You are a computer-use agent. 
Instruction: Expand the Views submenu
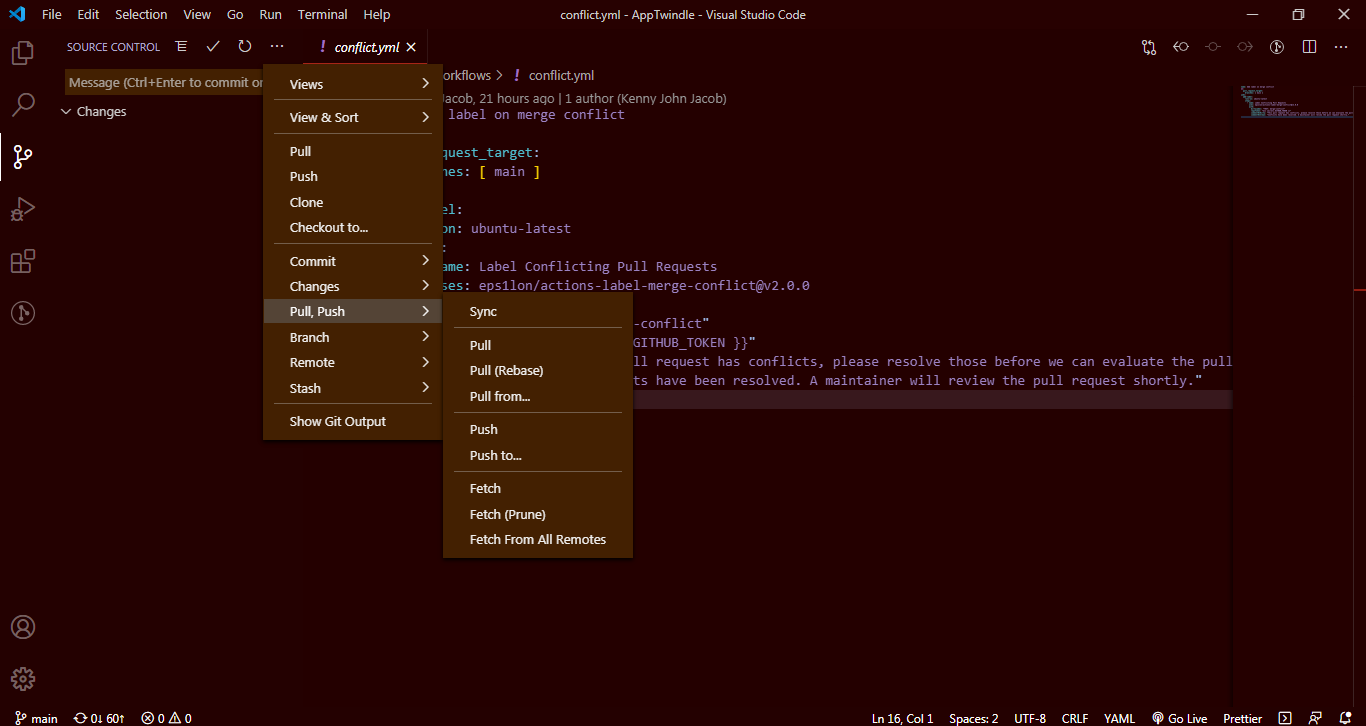(x=353, y=84)
